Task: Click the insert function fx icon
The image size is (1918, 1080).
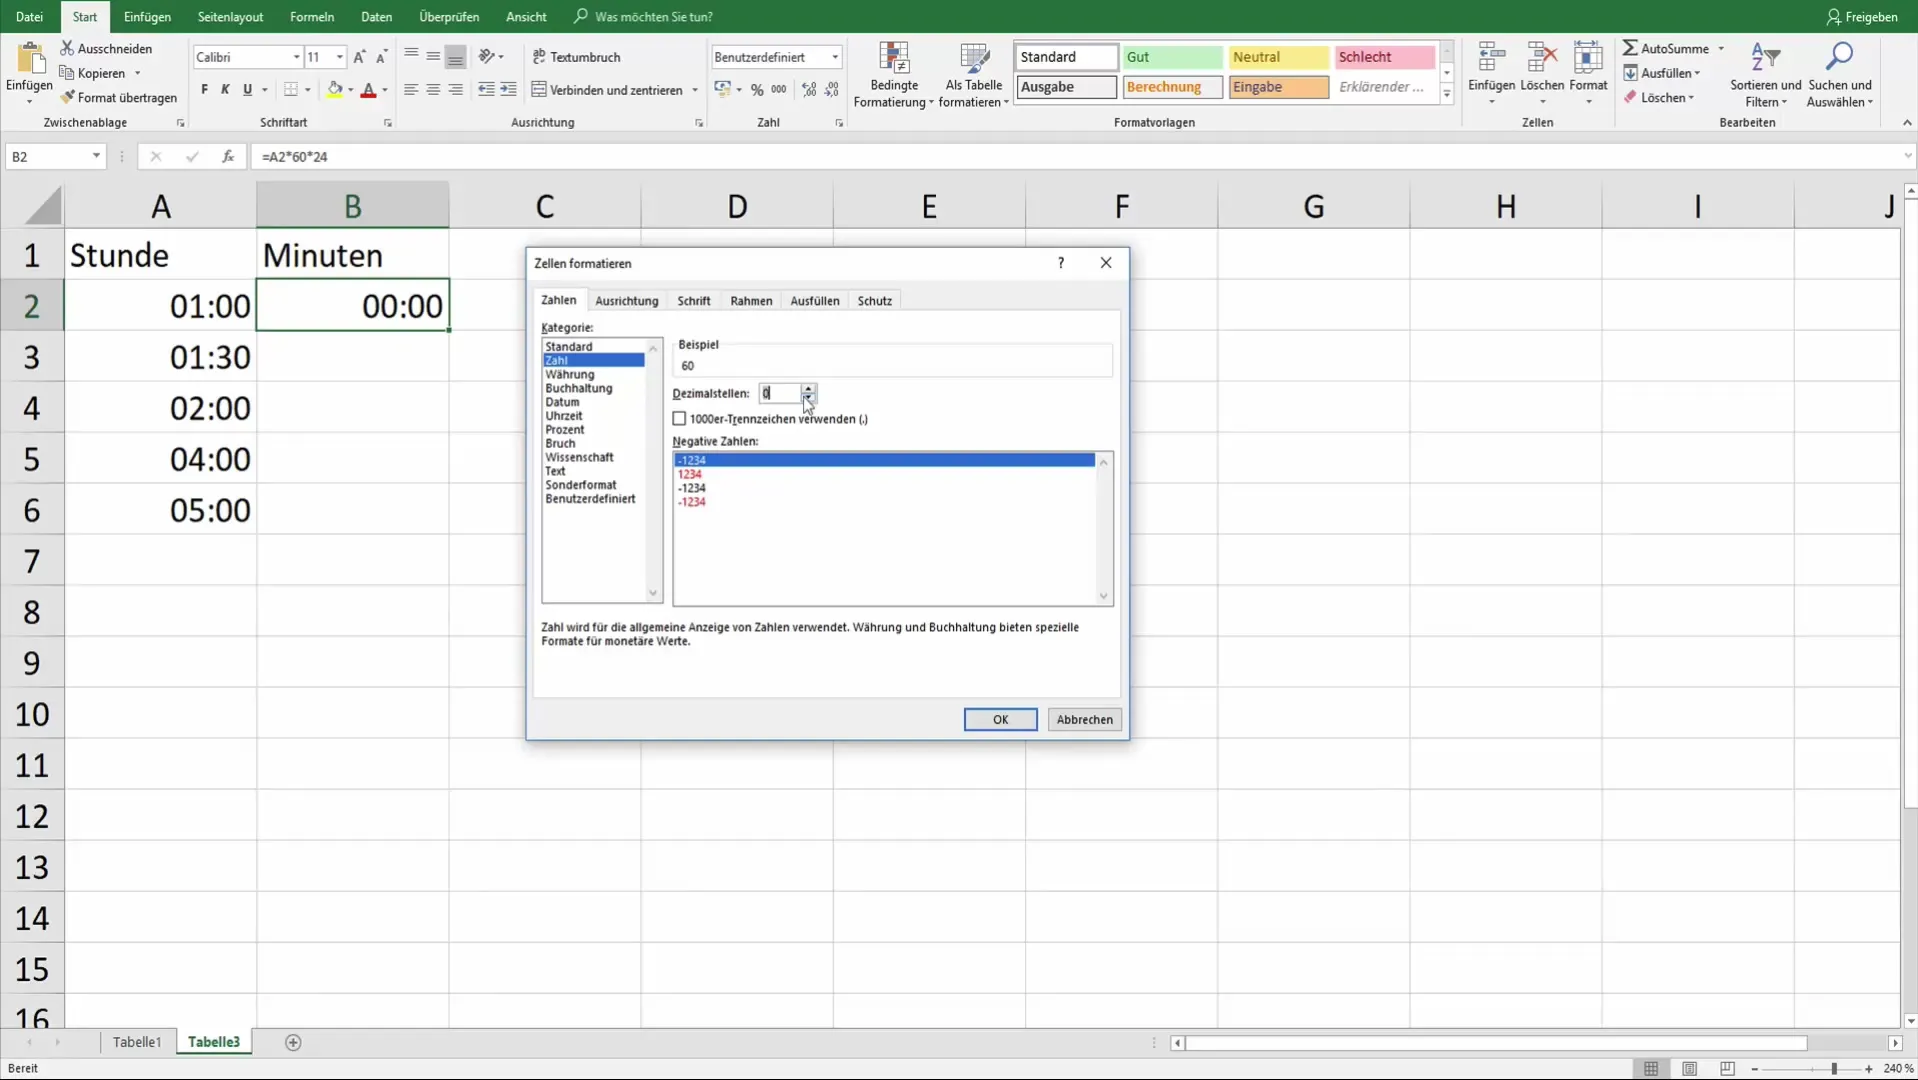Action: 228,156
